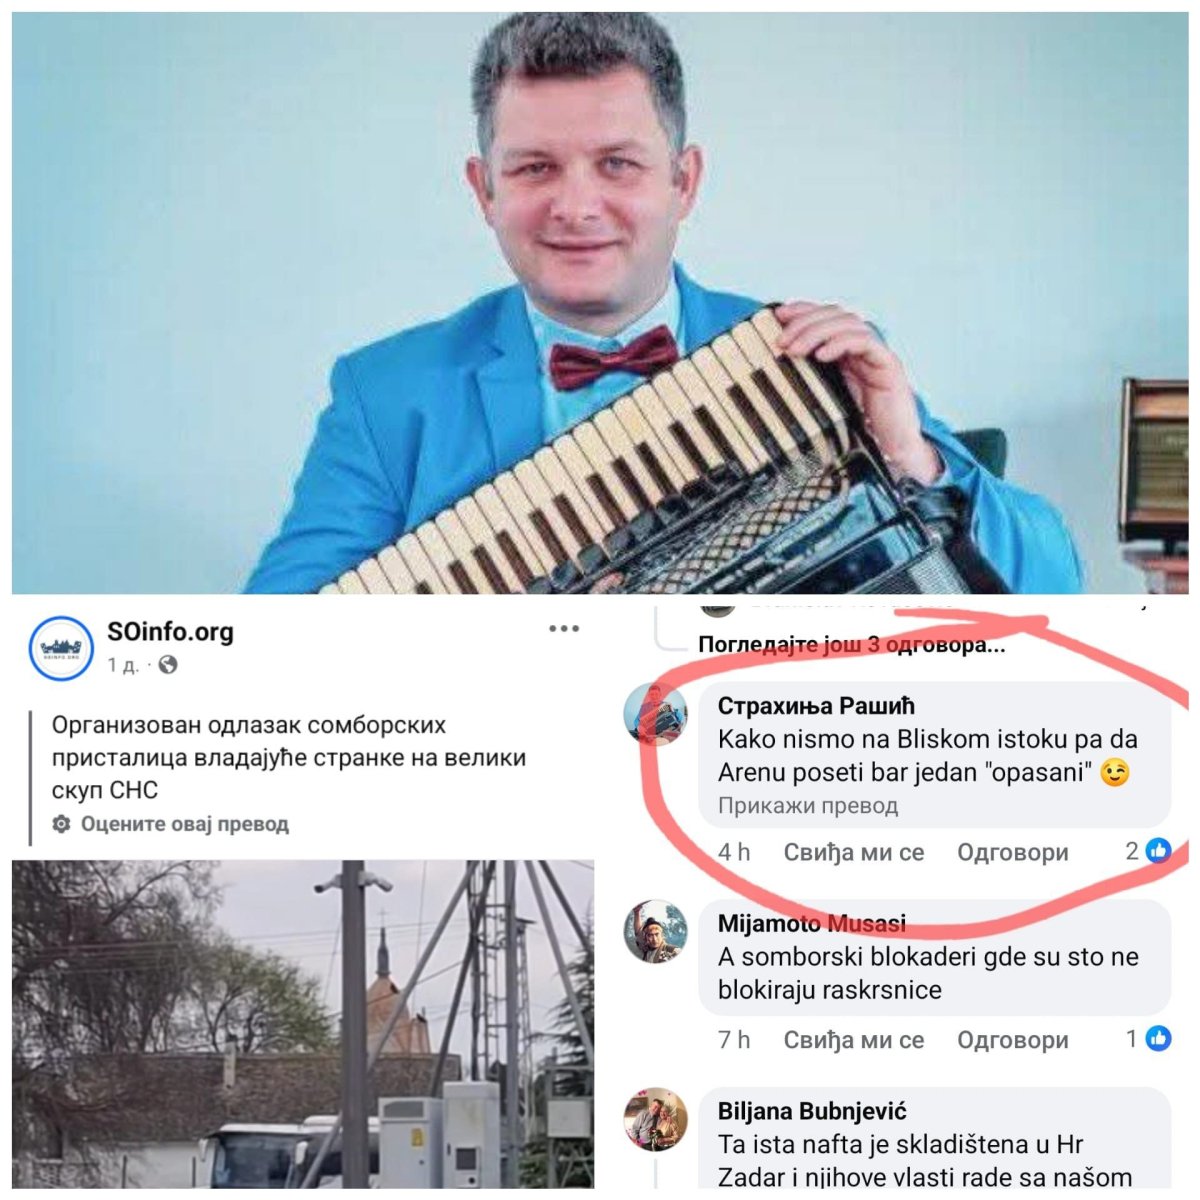Open the accordion player photo
The width and height of the screenshot is (1200, 1200).
(x=600, y=303)
